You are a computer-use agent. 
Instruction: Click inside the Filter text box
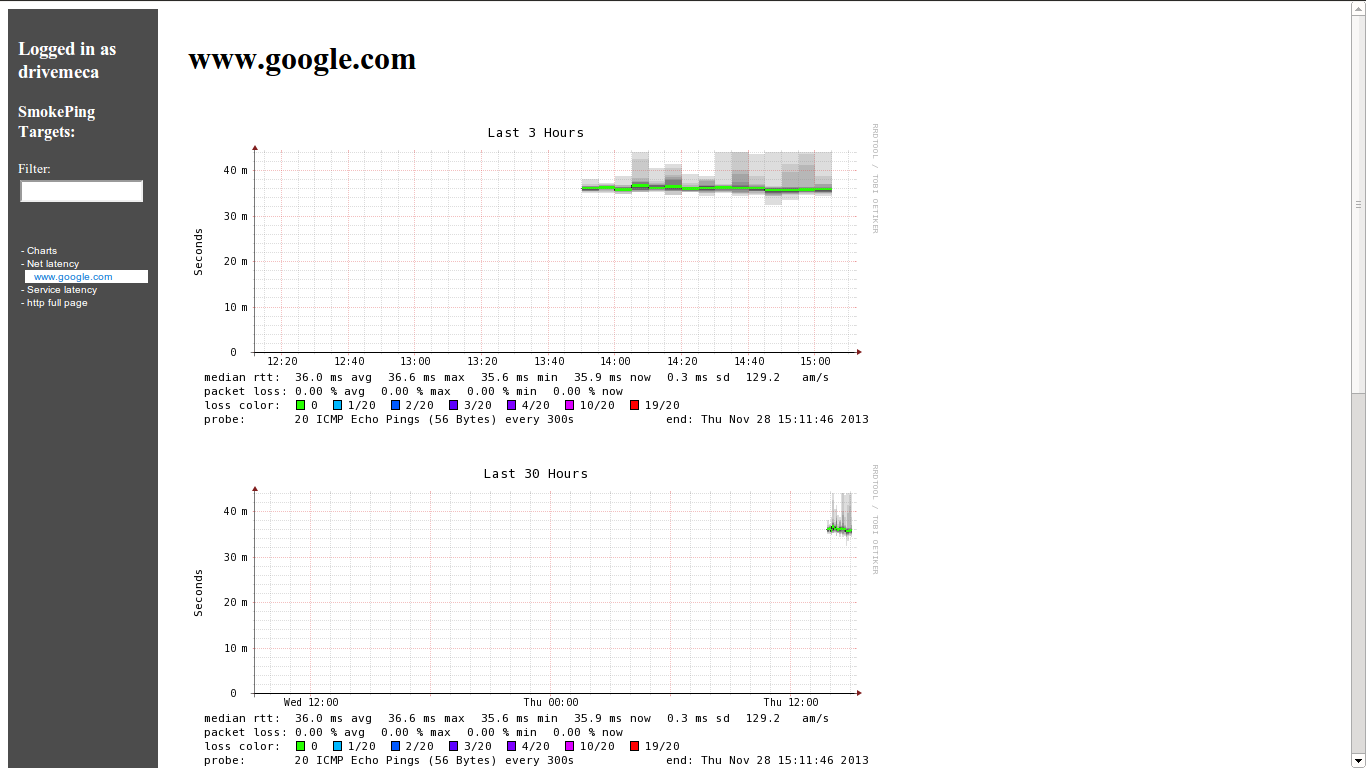coord(80,191)
